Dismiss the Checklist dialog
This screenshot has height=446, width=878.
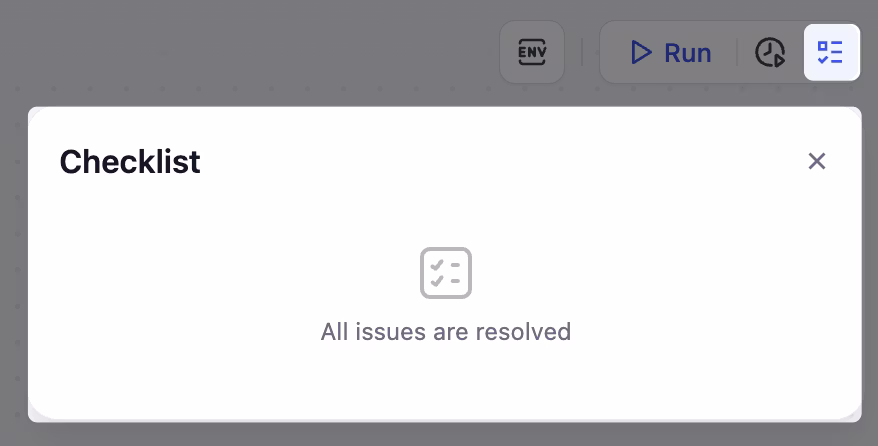[817, 161]
